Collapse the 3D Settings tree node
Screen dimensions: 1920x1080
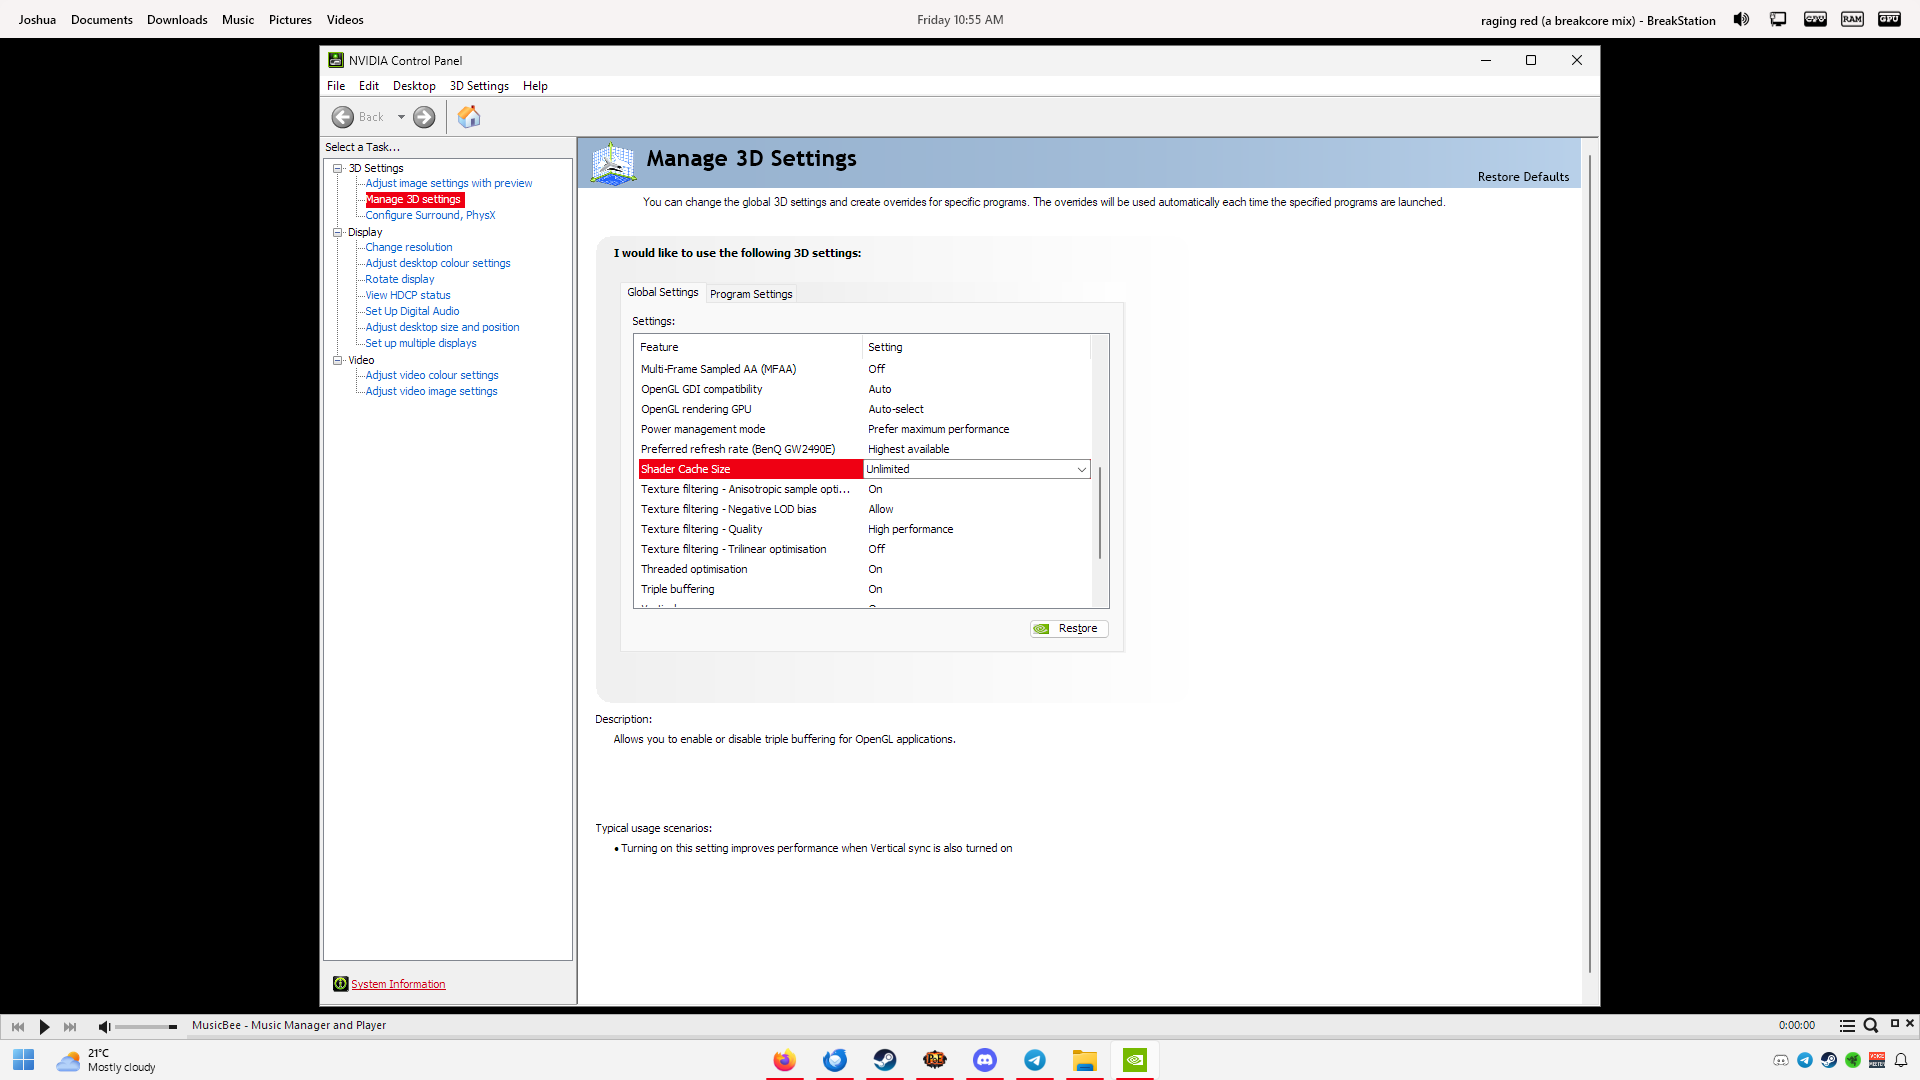tap(338, 168)
